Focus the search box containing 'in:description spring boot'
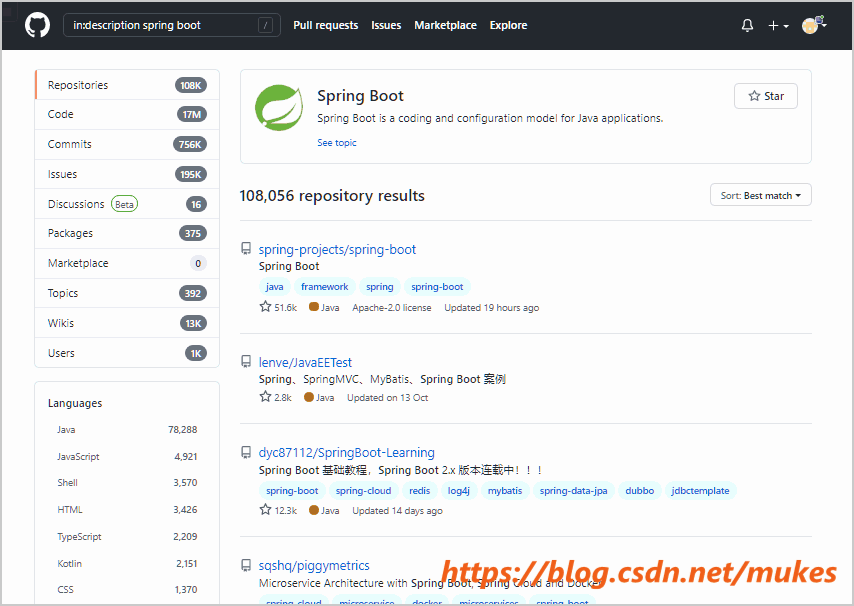This screenshot has width=854, height=606. click(x=172, y=25)
